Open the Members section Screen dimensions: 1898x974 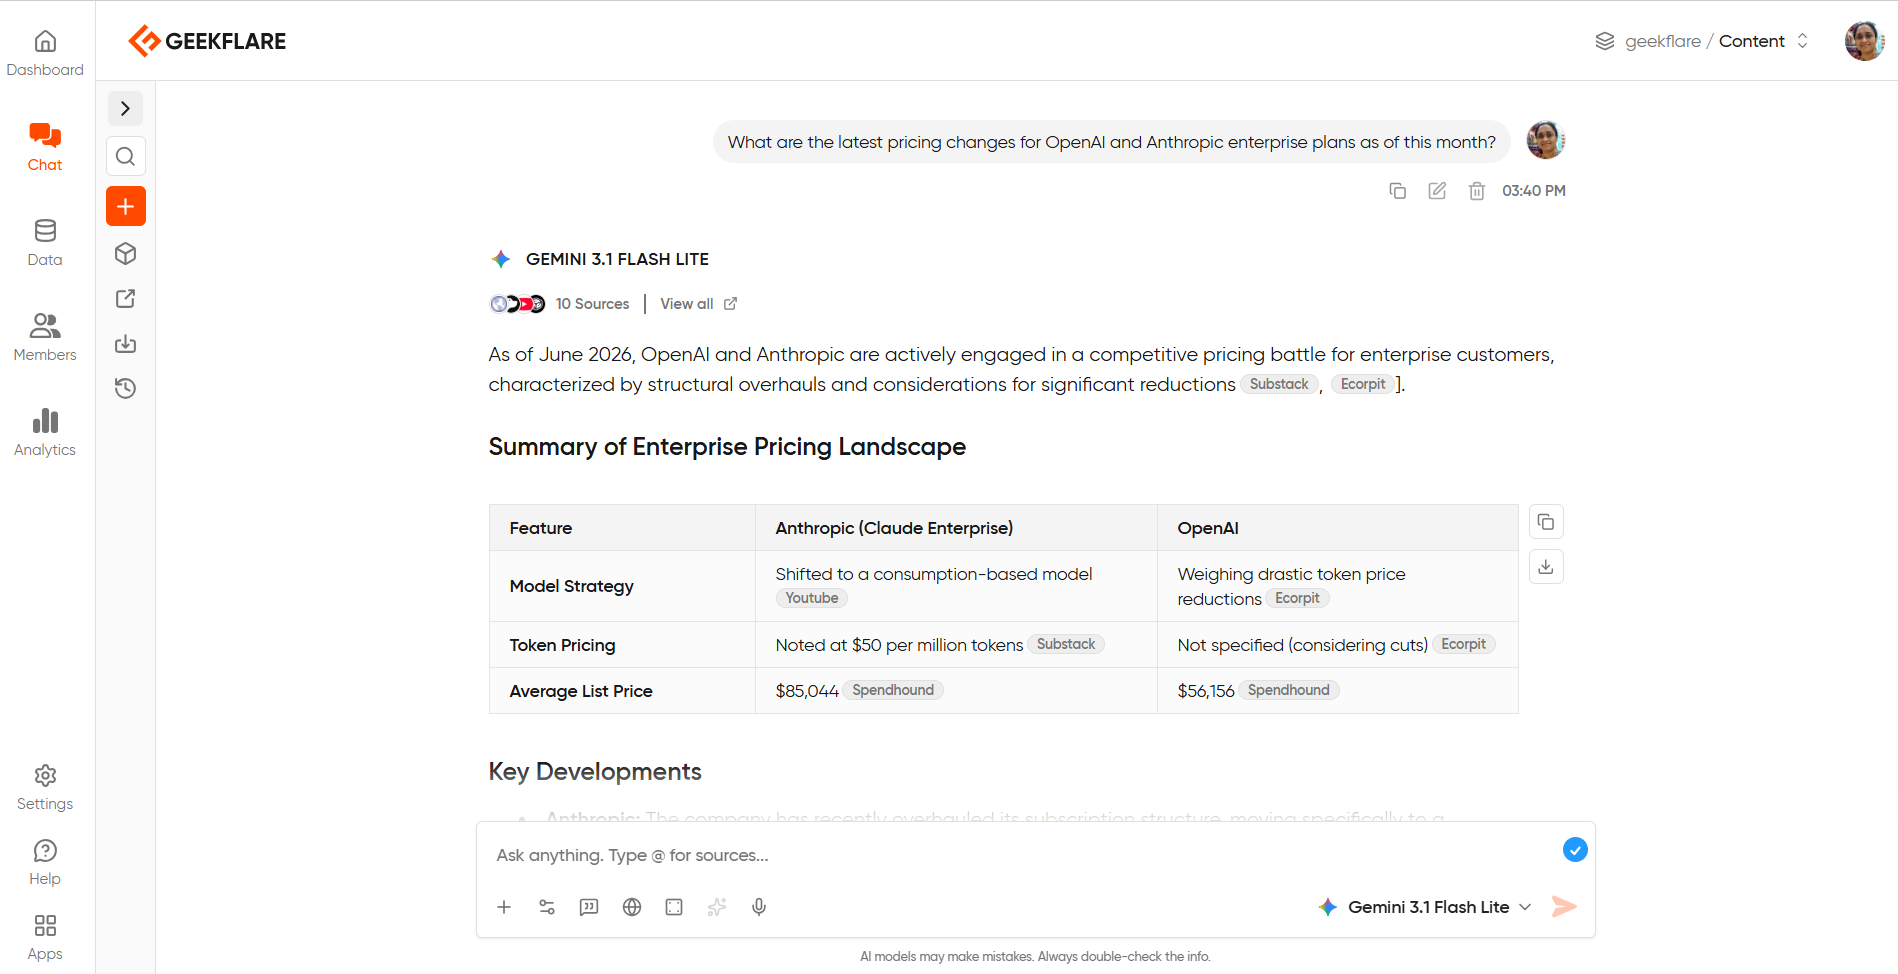[x=45, y=337]
